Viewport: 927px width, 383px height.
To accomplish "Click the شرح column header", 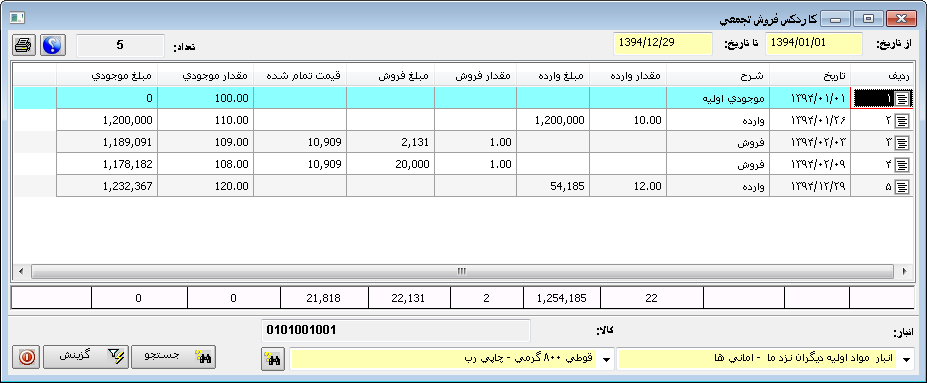I will click(x=718, y=77).
